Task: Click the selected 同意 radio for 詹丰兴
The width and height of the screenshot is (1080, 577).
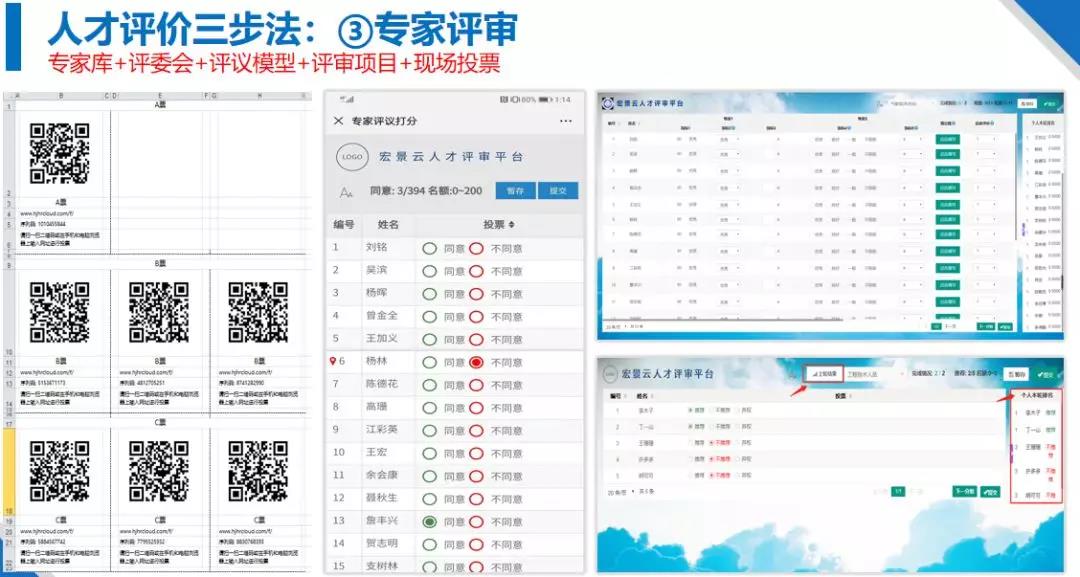Action: [430, 521]
